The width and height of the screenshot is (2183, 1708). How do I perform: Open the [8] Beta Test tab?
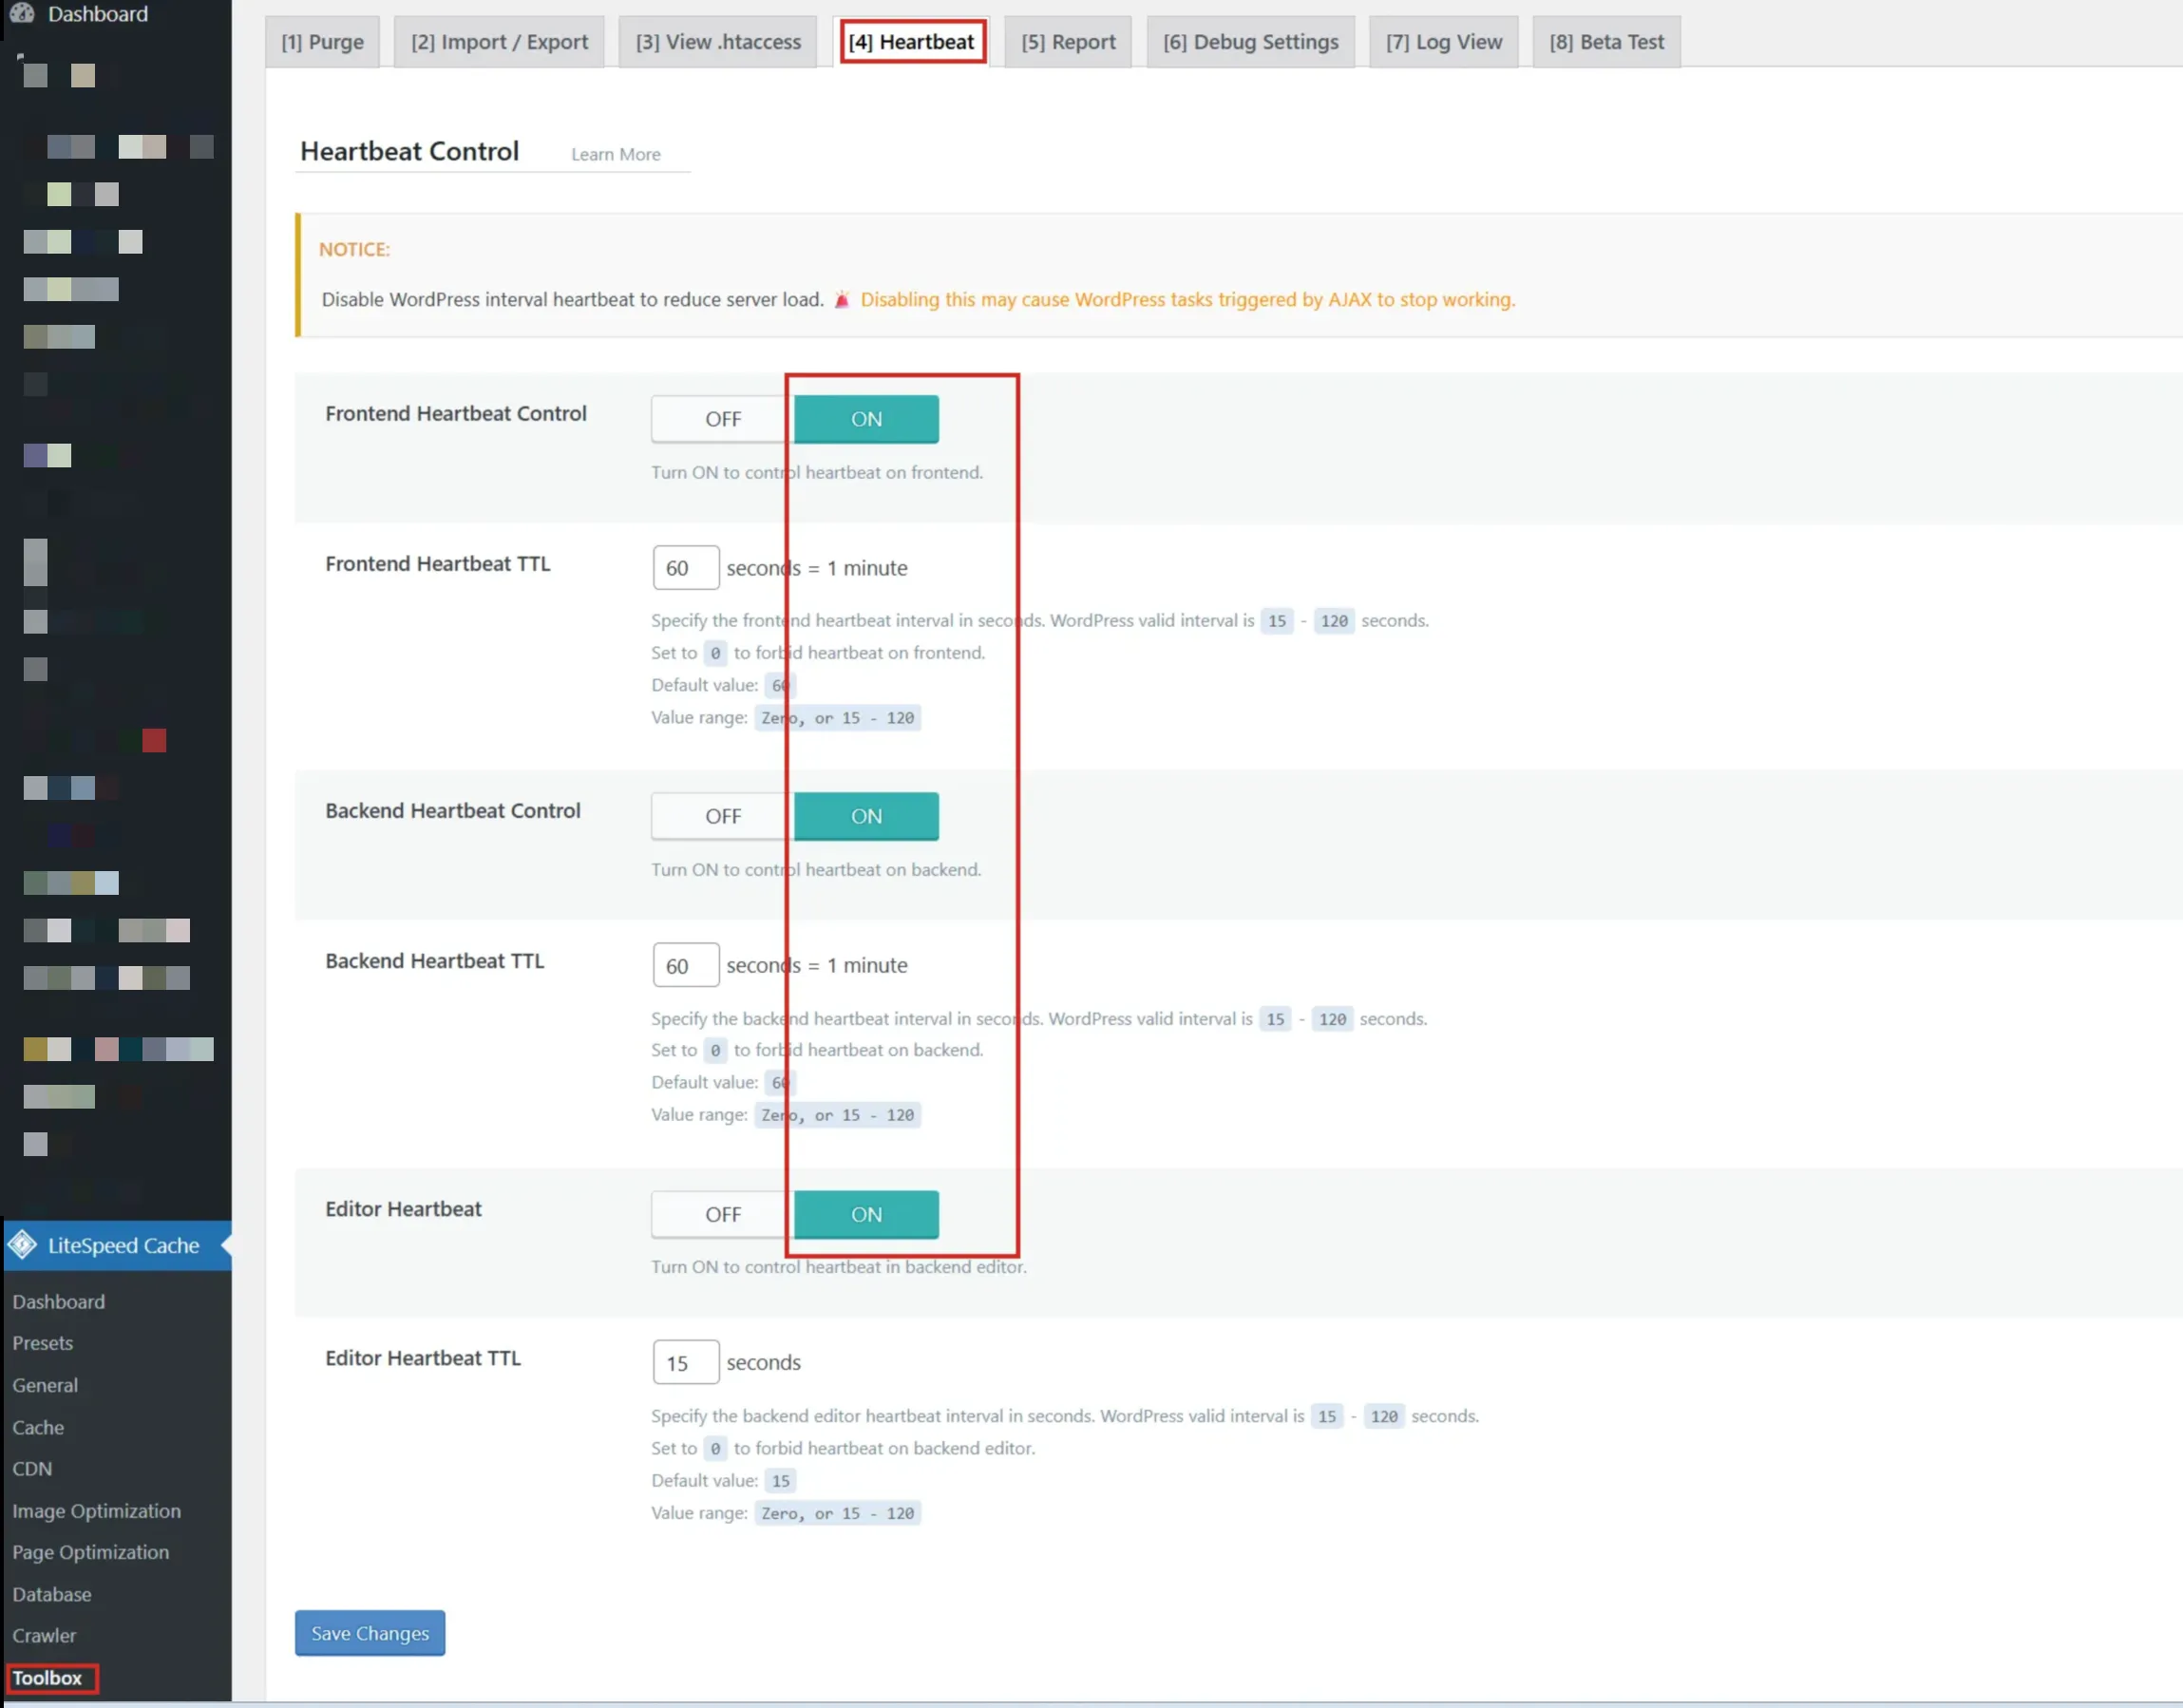[x=1606, y=42]
